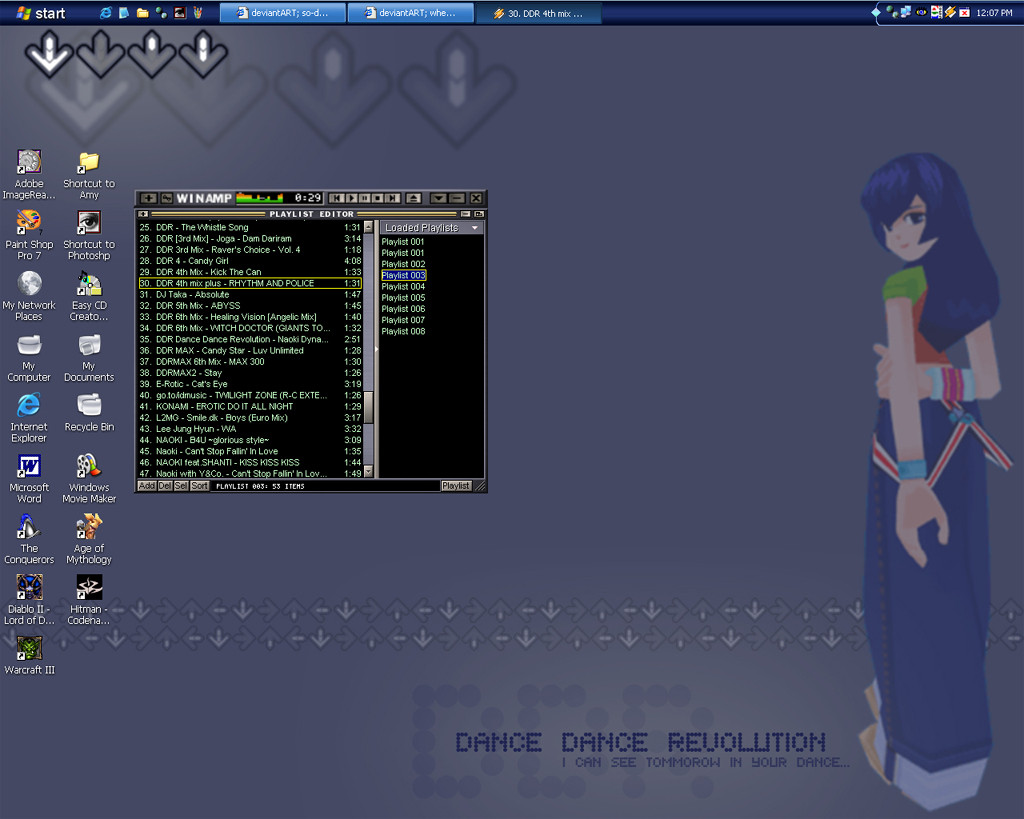Open the Easy CD Creator desktop icon

[x=89, y=296]
